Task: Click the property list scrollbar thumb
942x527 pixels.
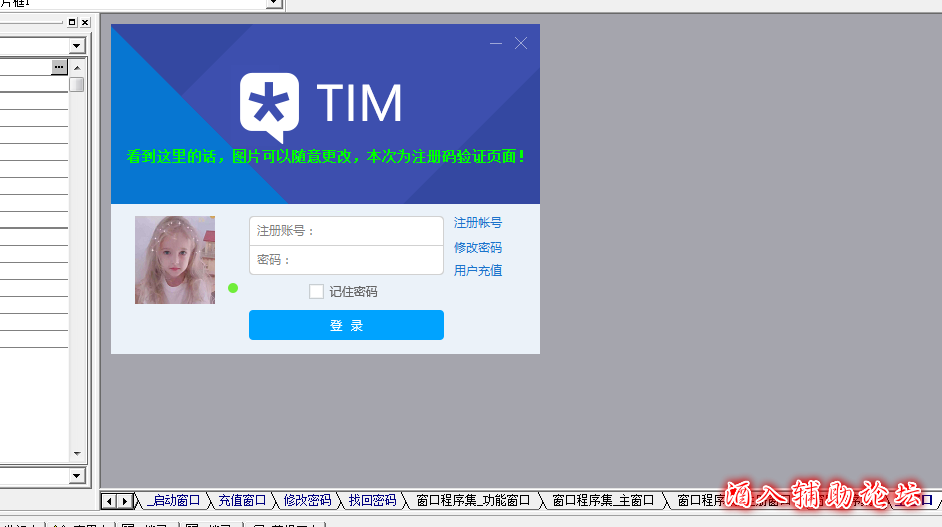Action: (77, 84)
